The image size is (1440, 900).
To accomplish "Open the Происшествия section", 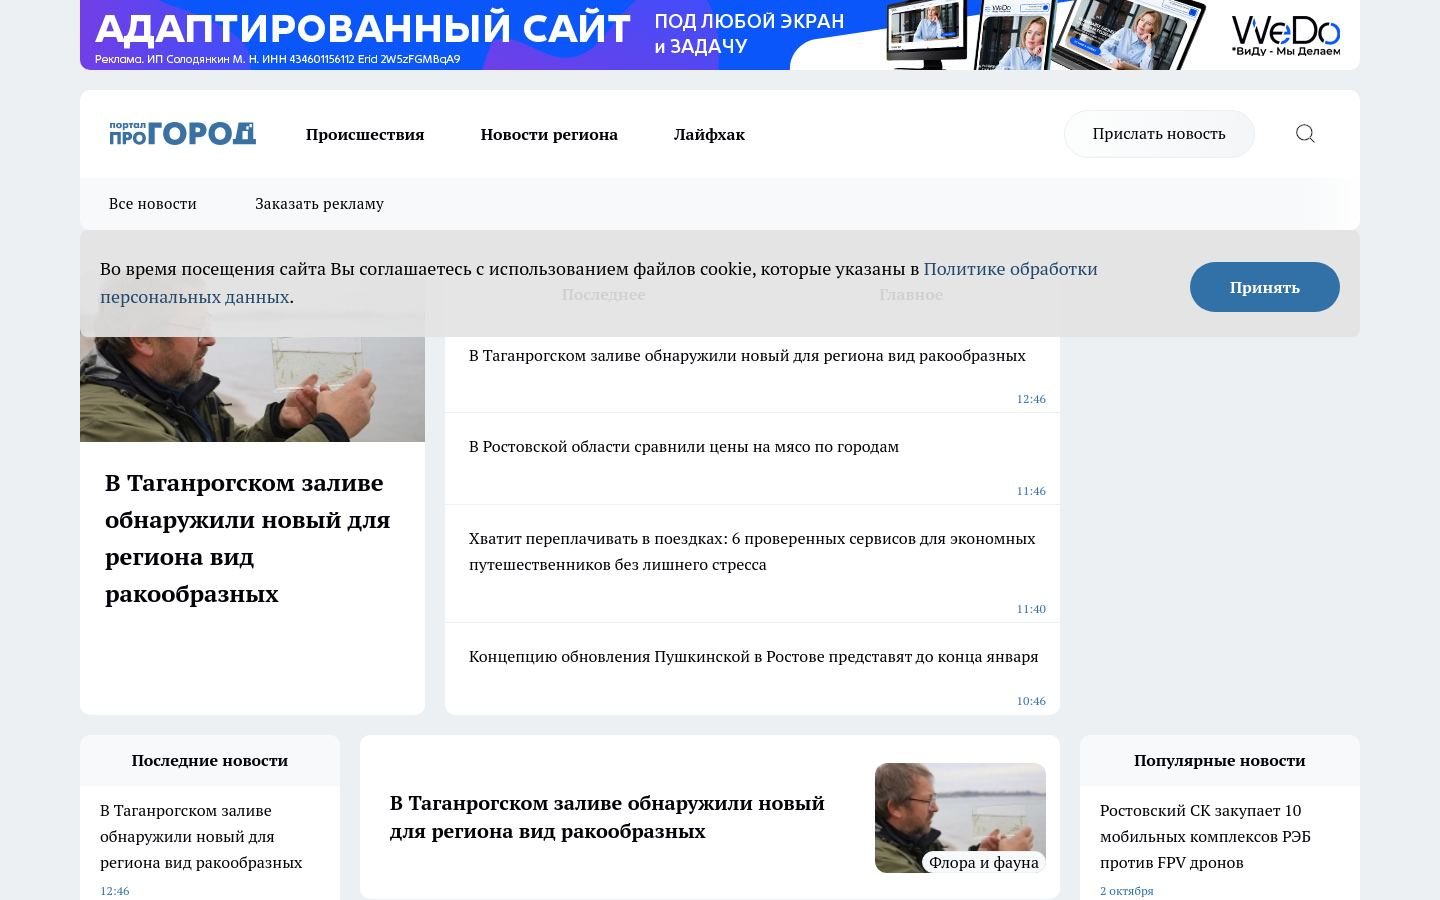I will [365, 134].
